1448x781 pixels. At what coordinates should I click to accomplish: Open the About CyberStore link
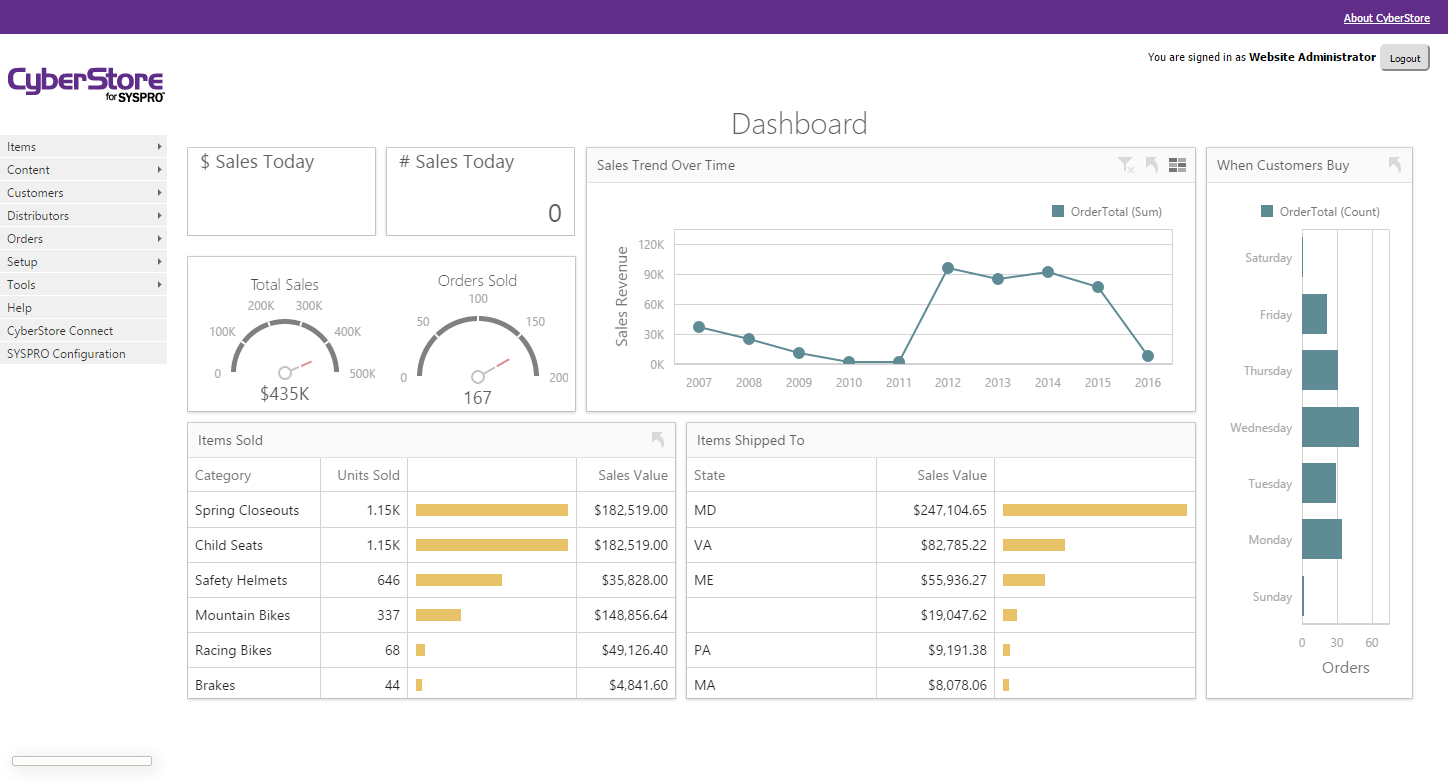(1386, 18)
